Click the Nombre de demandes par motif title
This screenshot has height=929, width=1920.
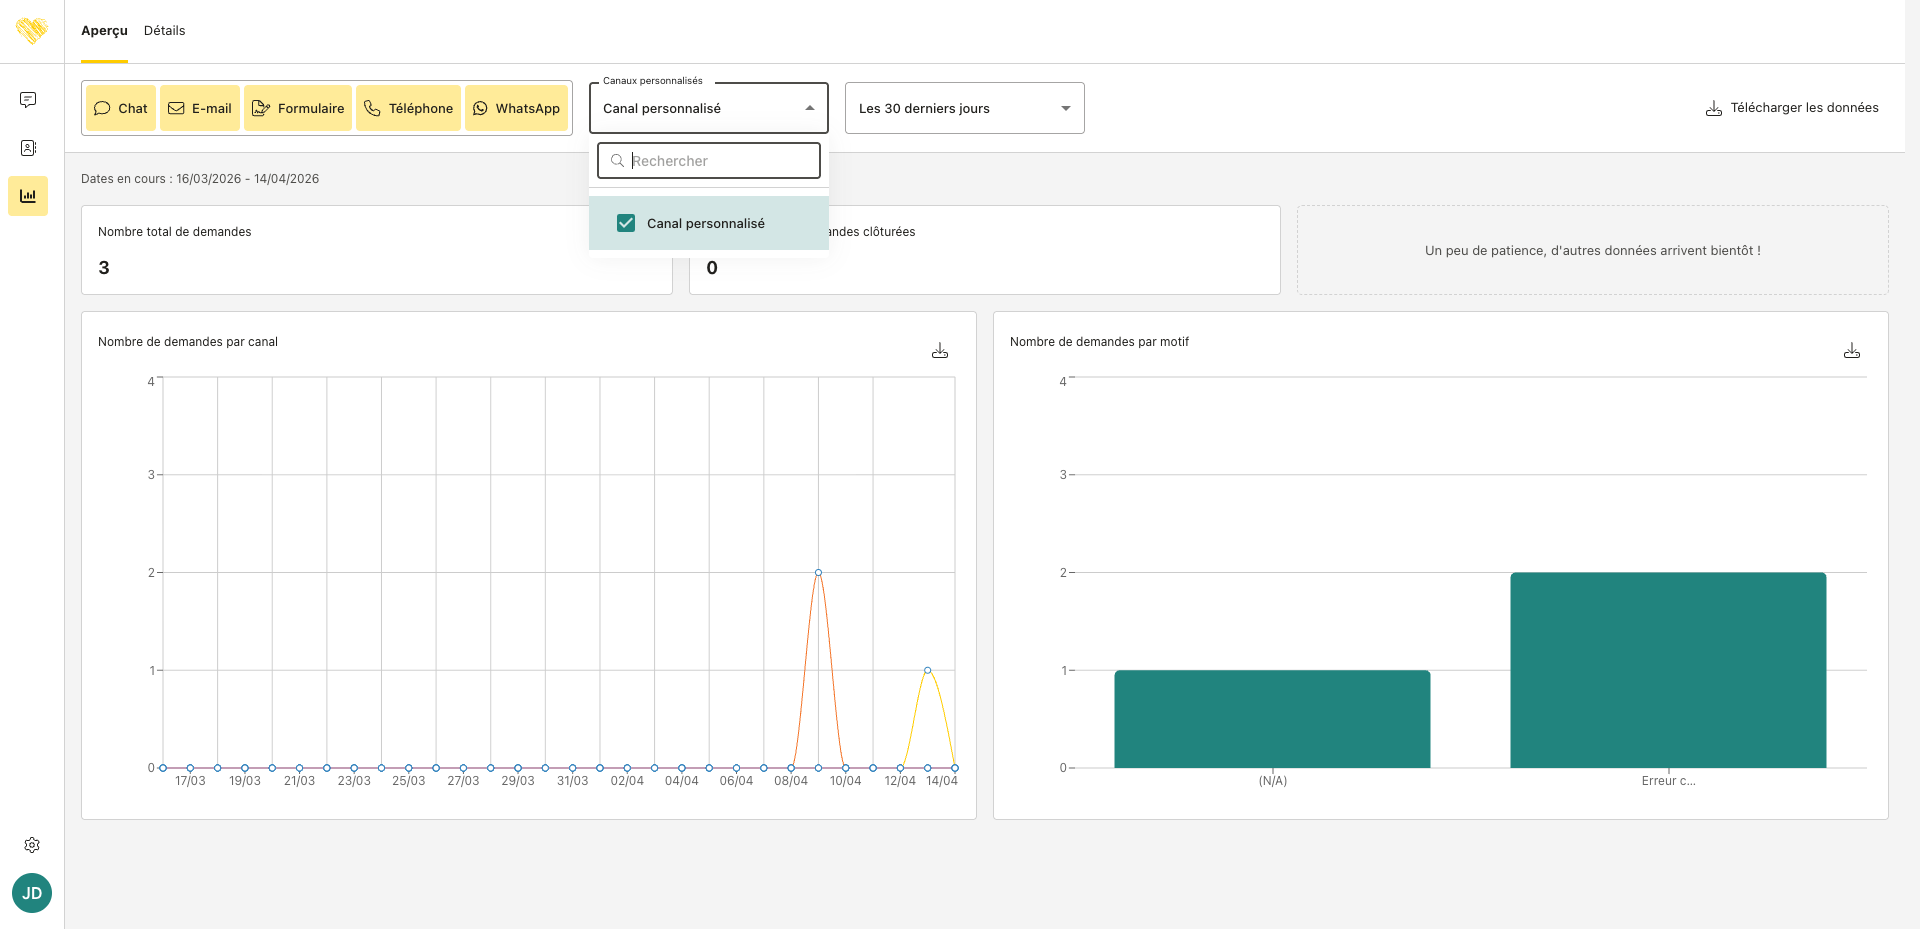[x=1099, y=342]
